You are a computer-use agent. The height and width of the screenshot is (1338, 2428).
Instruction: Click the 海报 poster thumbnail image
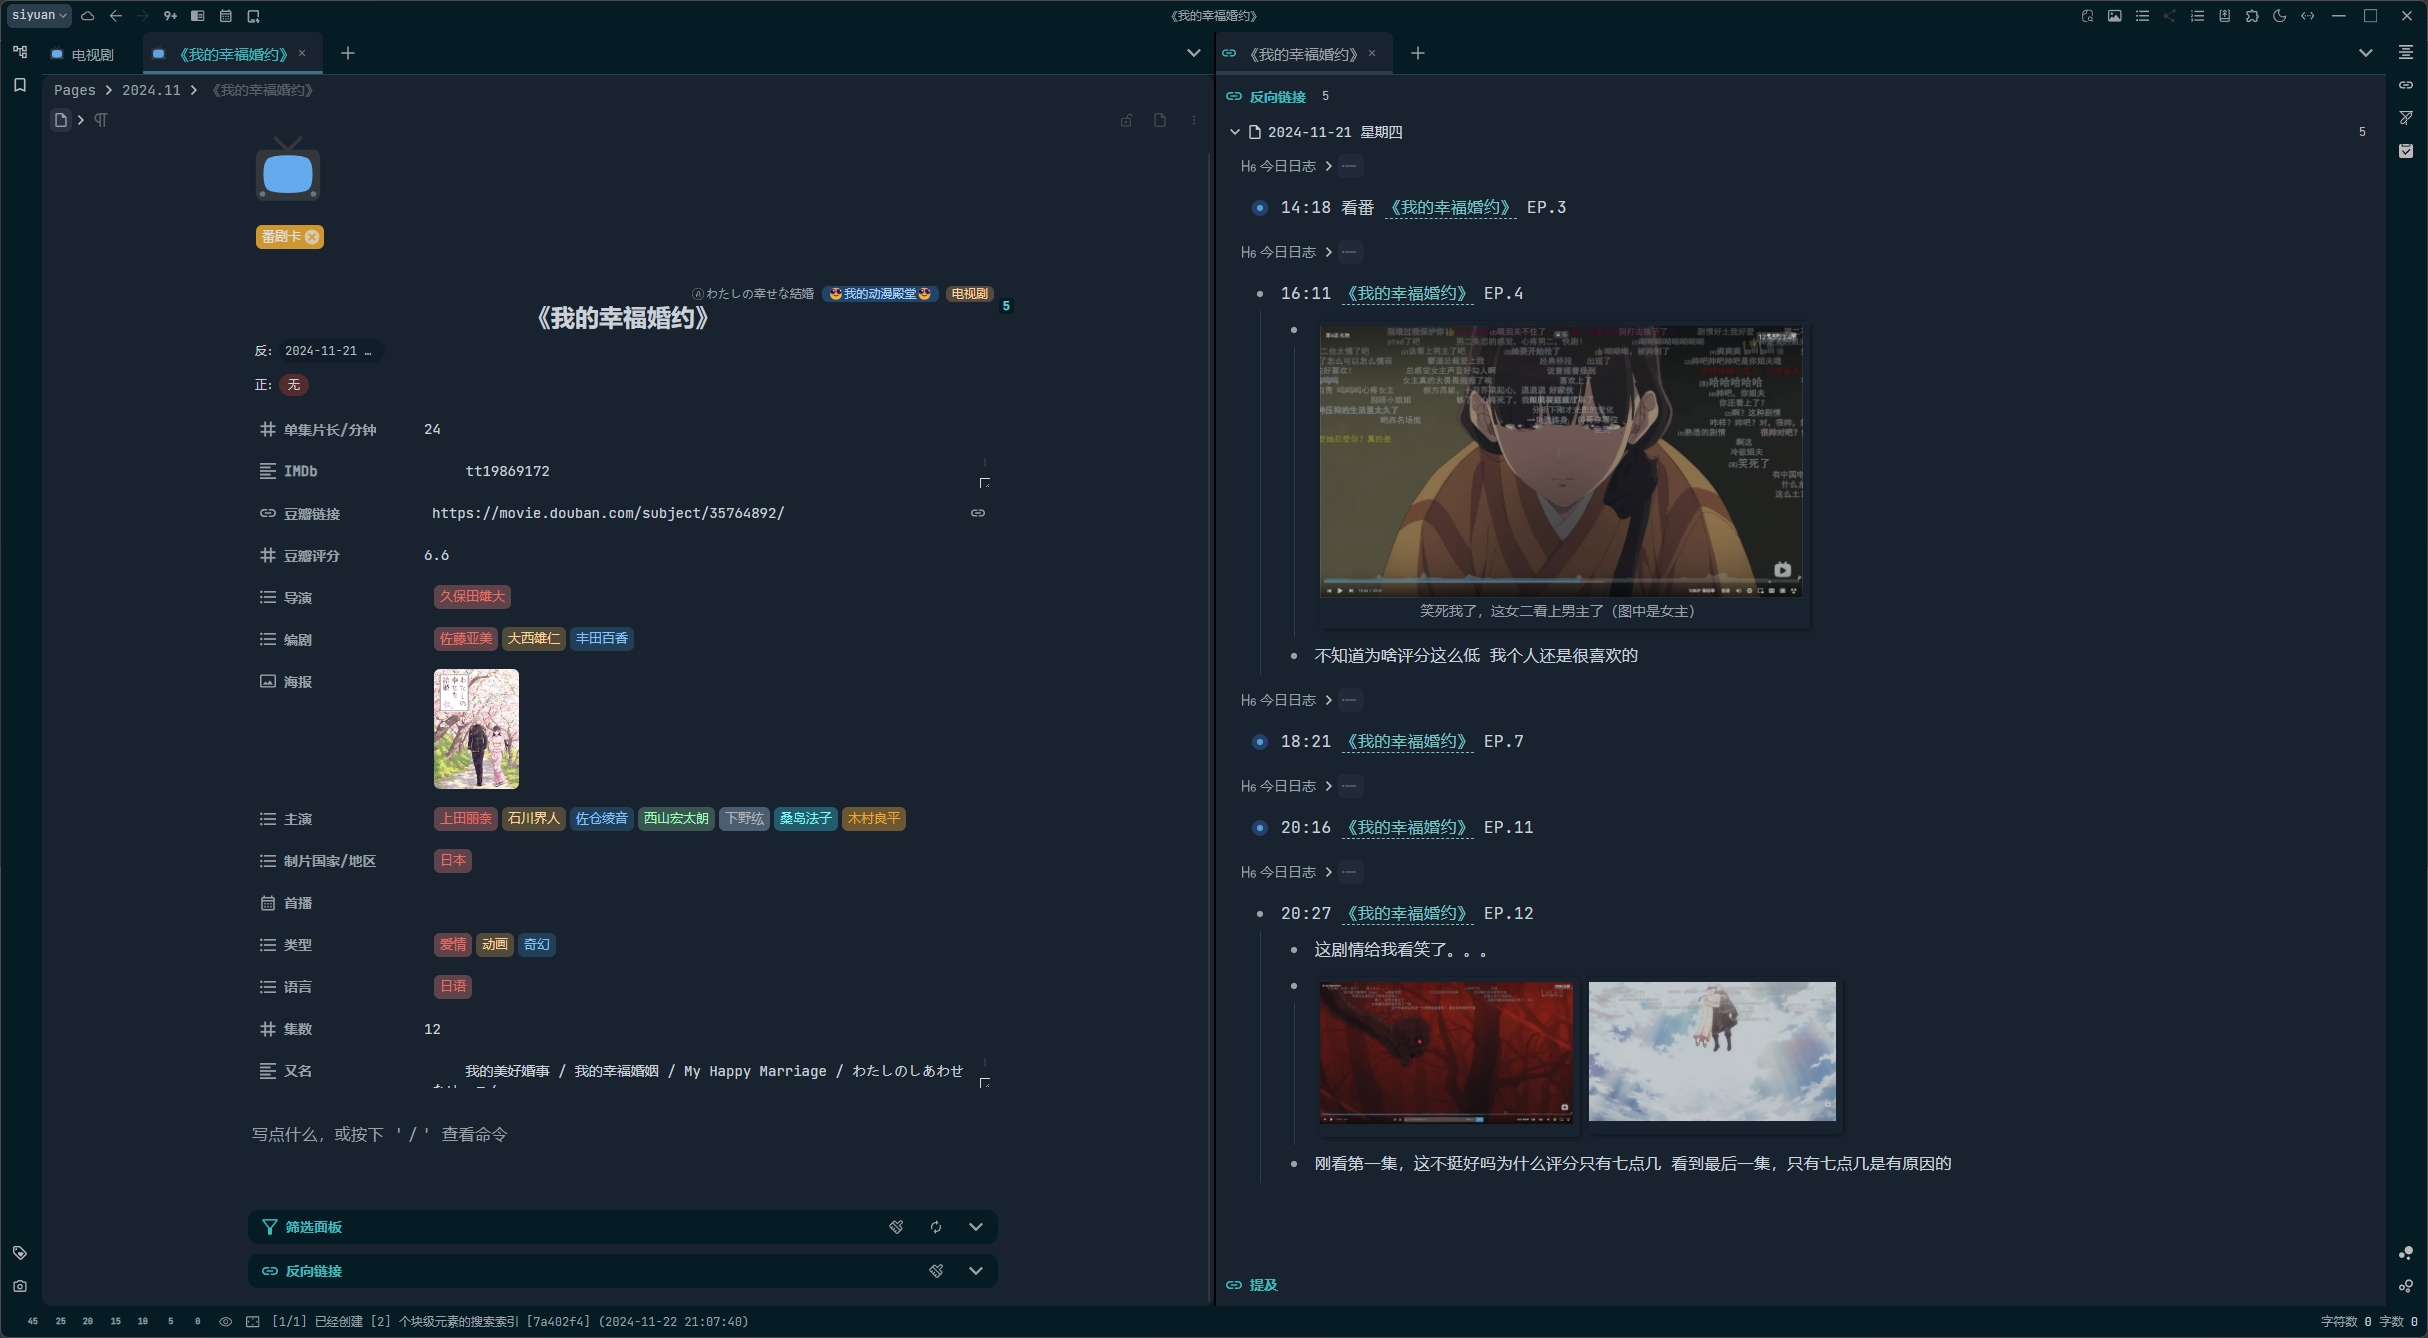click(476, 729)
